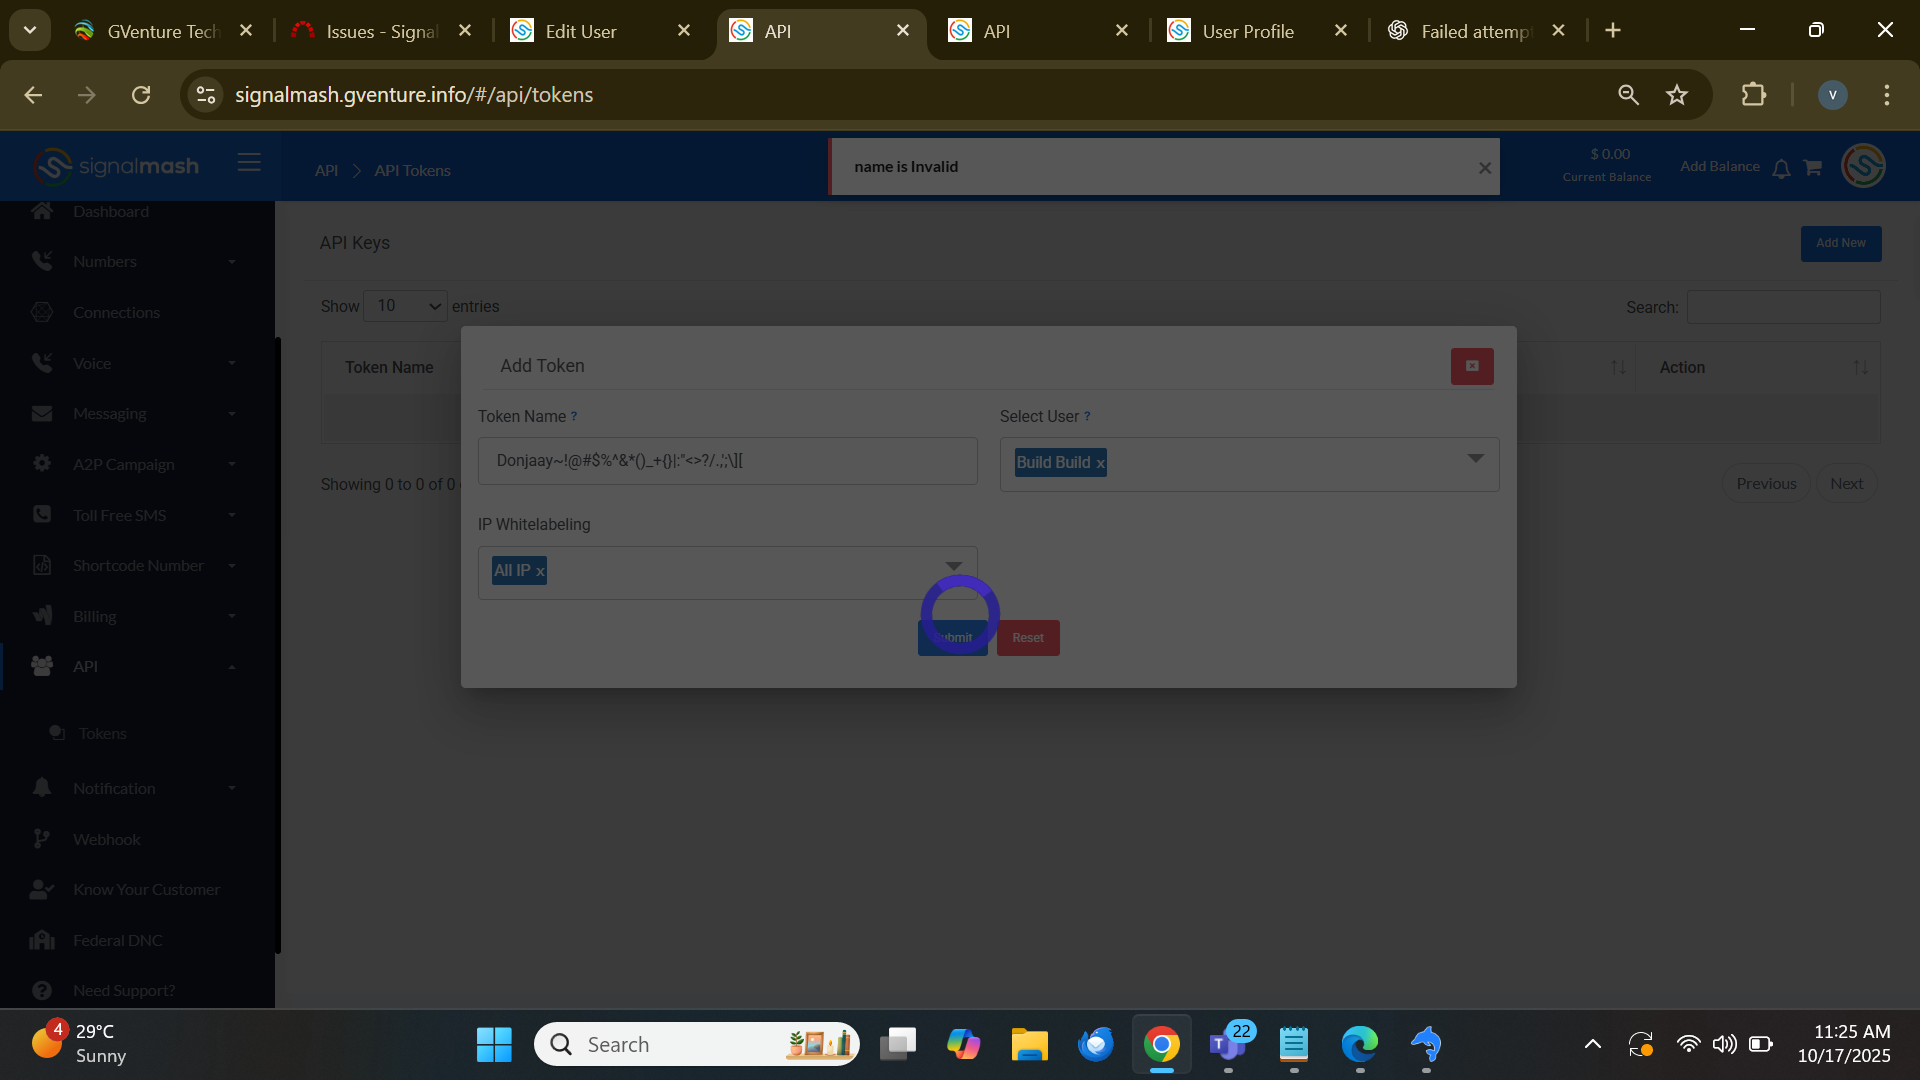Remove the 'All IP' whitelabel tag
Image resolution: width=1920 pixels, height=1080 pixels.
540,571
